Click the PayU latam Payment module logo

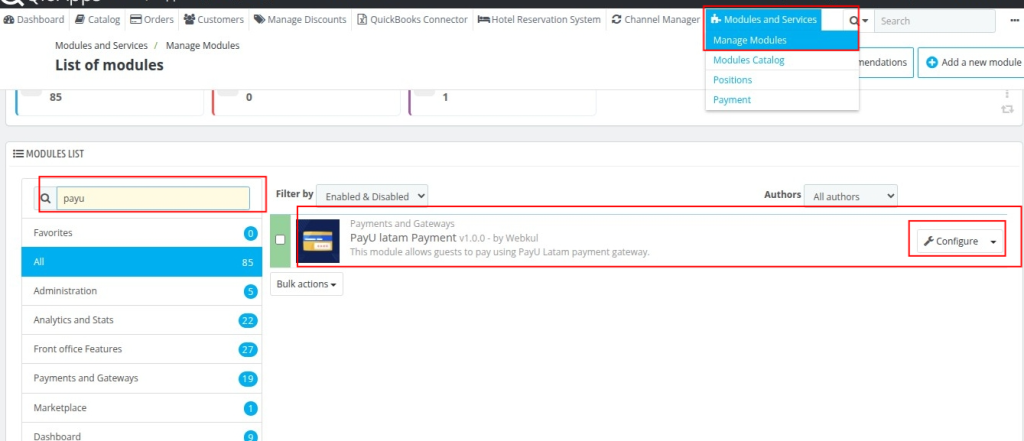pos(318,240)
